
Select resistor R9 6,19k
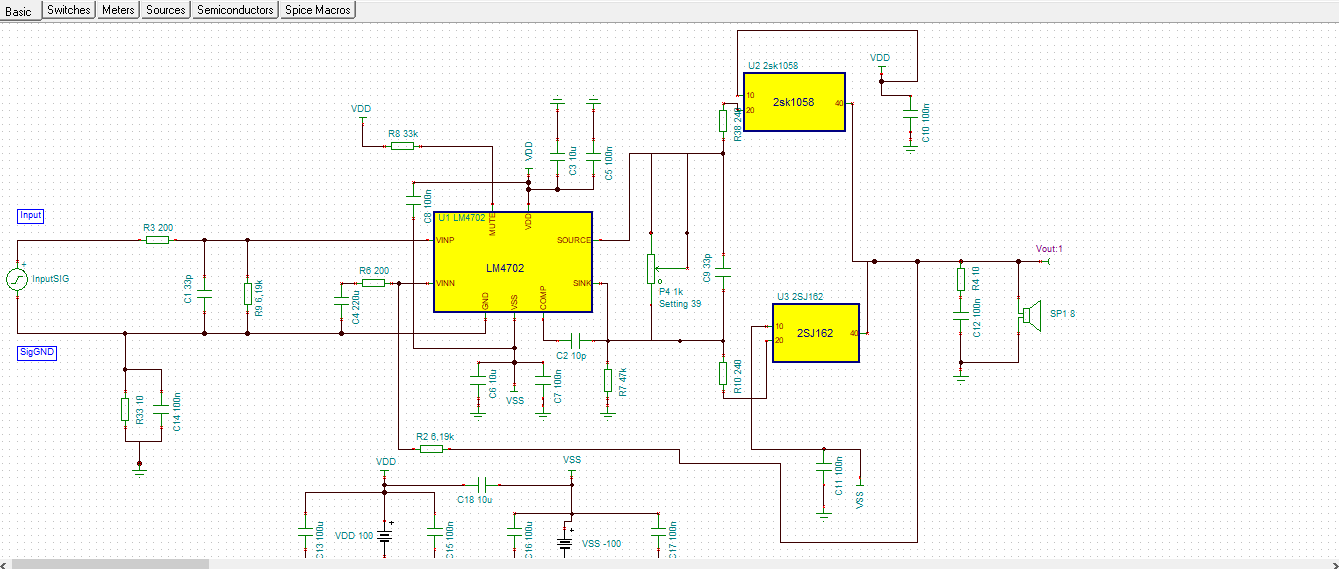[x=247, y=292]
